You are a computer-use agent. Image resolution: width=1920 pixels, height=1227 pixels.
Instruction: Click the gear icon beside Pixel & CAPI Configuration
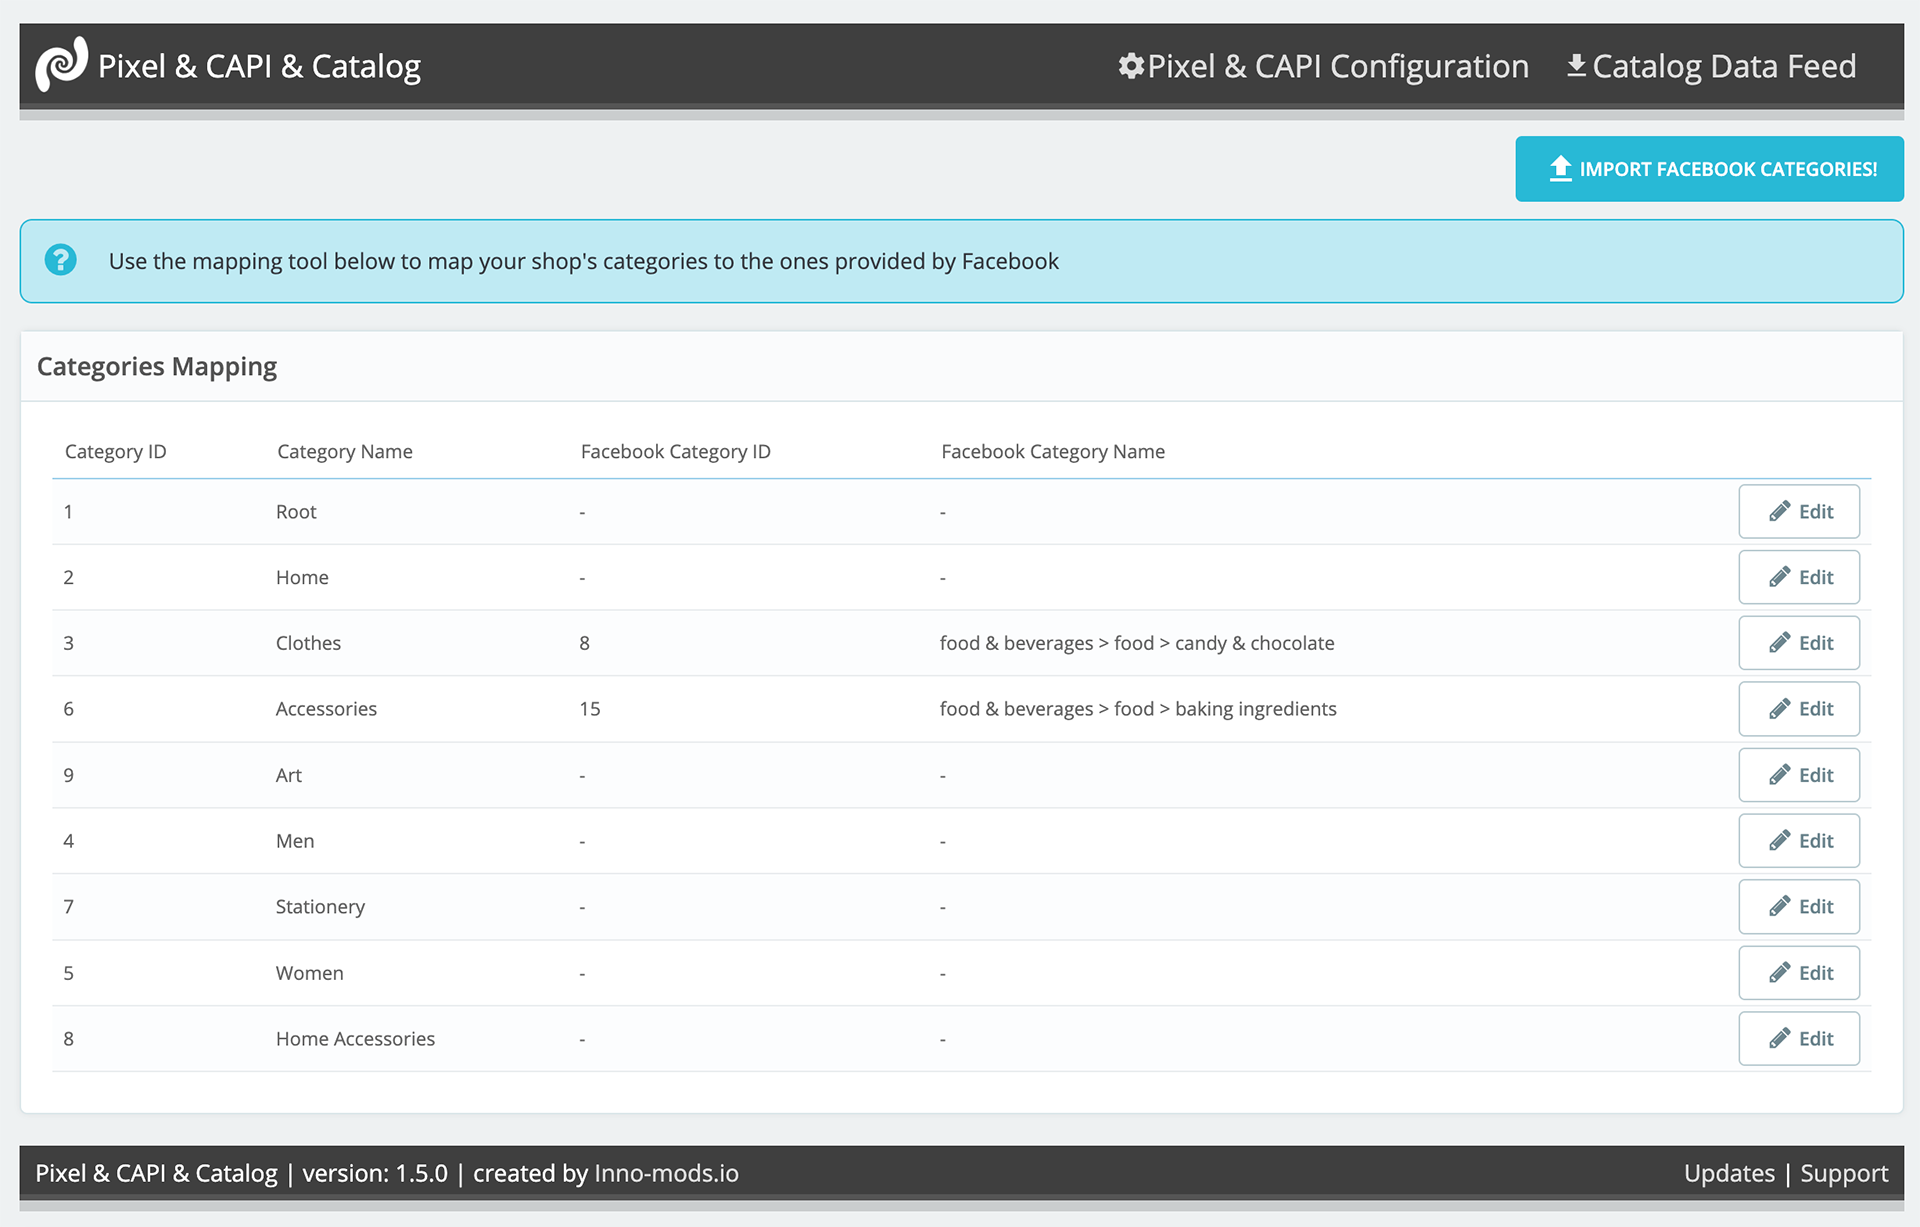(x=1131, y=66)
